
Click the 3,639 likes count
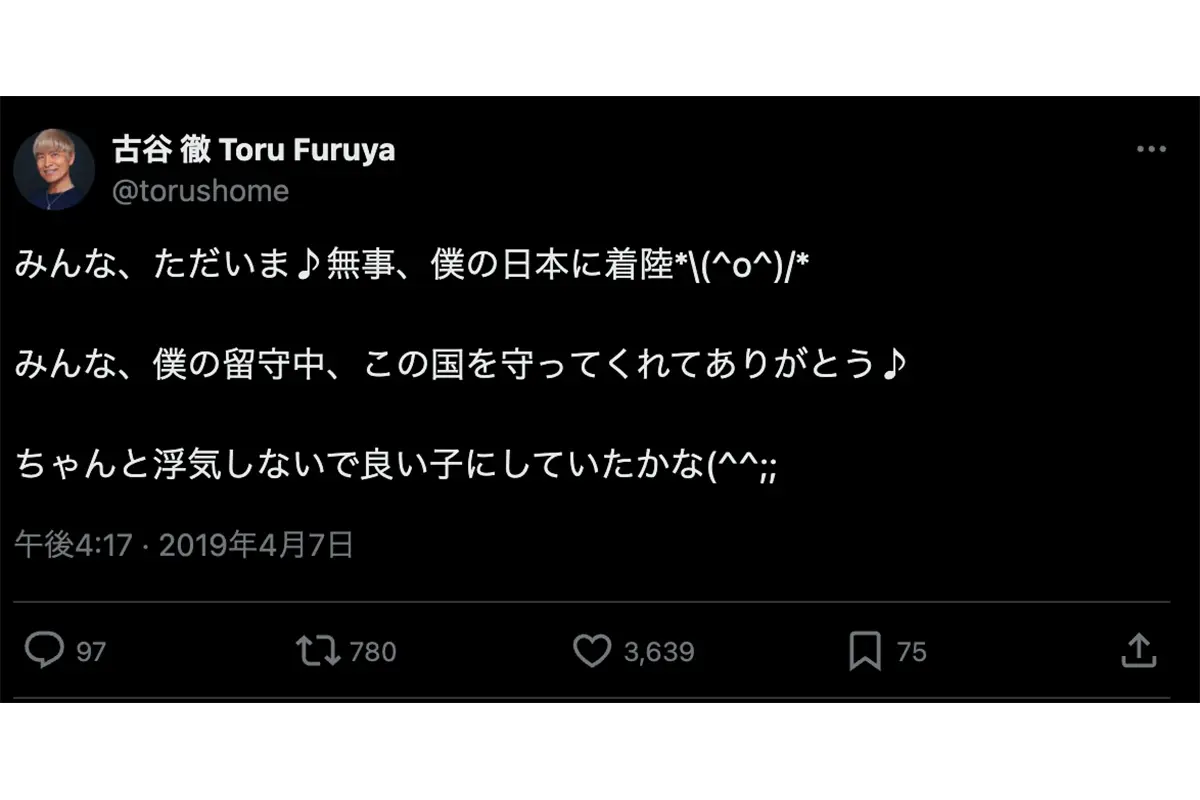pyautogui.click(x=659, y=652)
